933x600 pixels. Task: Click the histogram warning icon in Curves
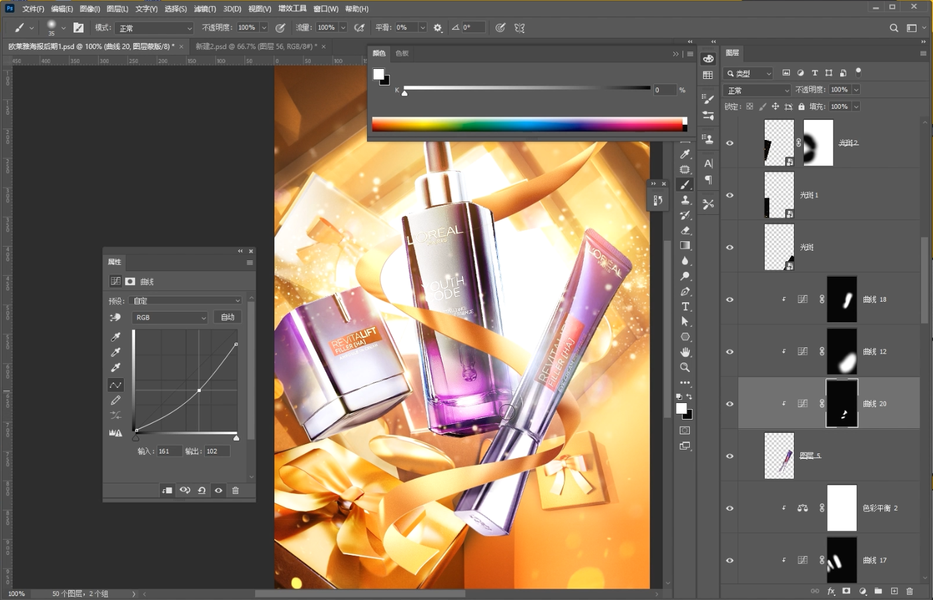(115, 433)
